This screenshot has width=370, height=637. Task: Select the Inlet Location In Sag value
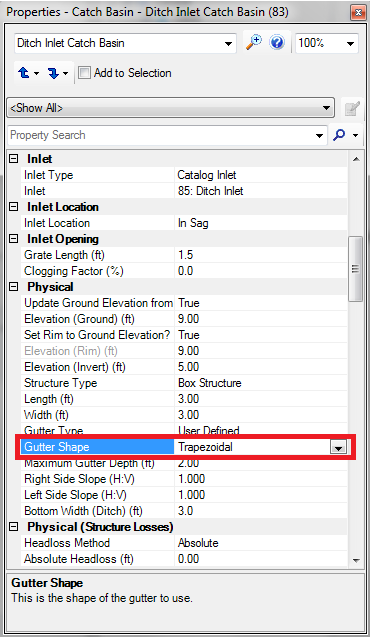coord(261,223)
